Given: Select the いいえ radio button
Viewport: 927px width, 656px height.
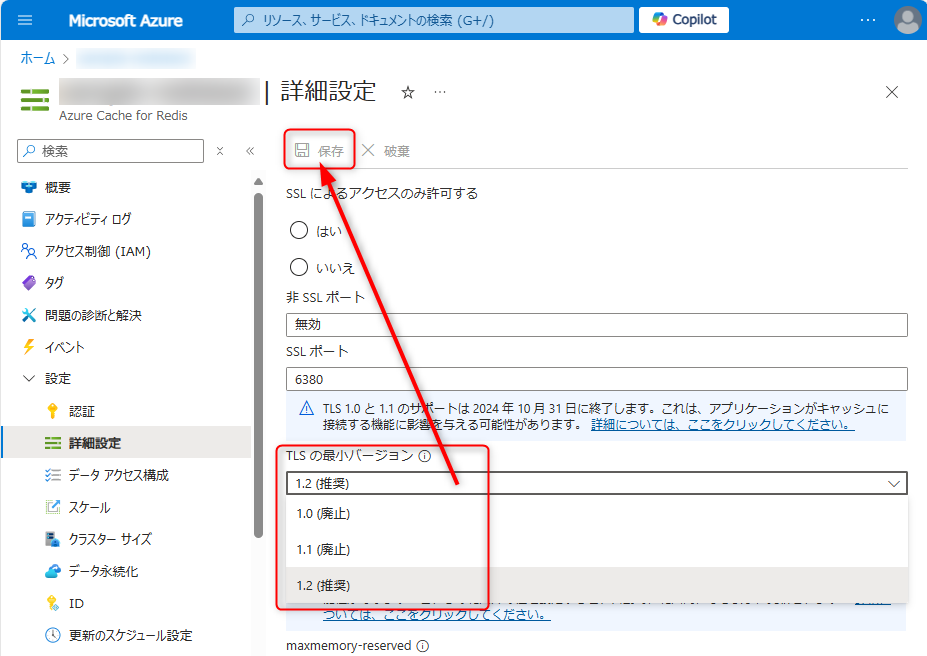Looking at the screenshot, I should tap(298, 267).
